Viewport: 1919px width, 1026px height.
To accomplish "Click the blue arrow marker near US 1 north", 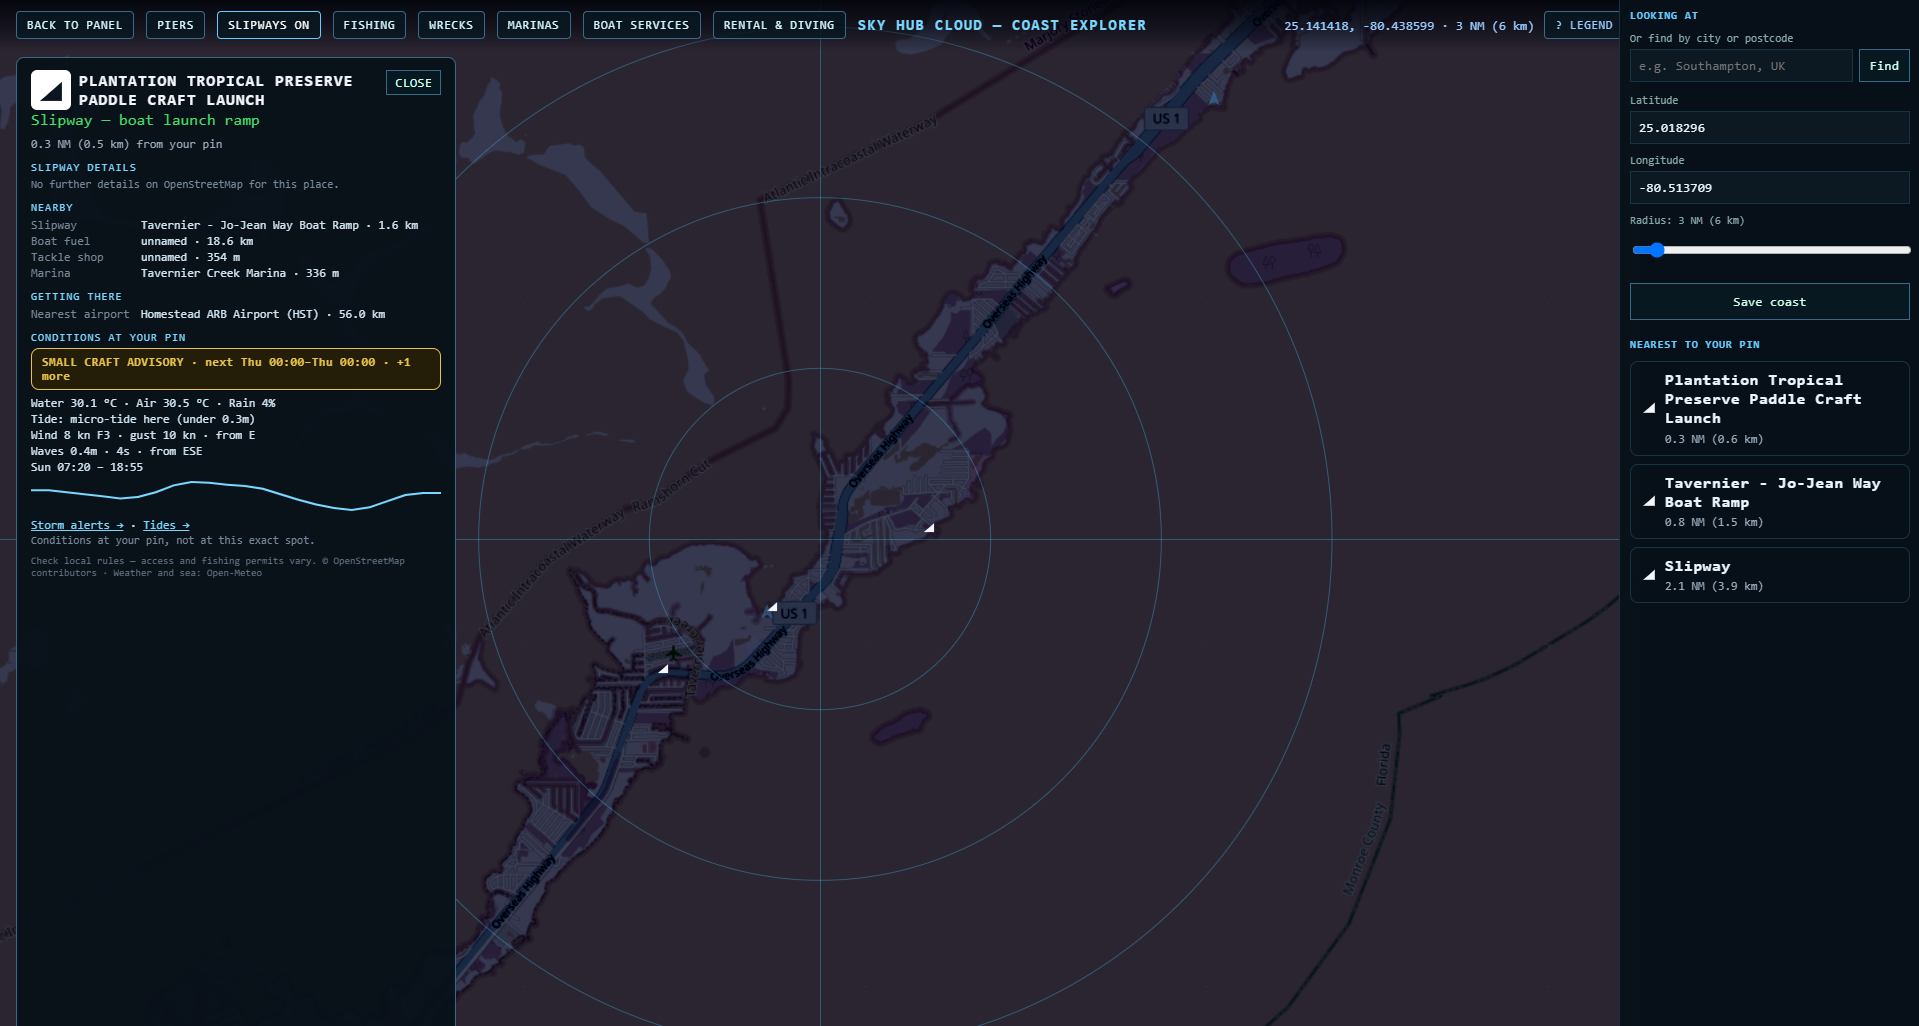I will (1214, 98).
